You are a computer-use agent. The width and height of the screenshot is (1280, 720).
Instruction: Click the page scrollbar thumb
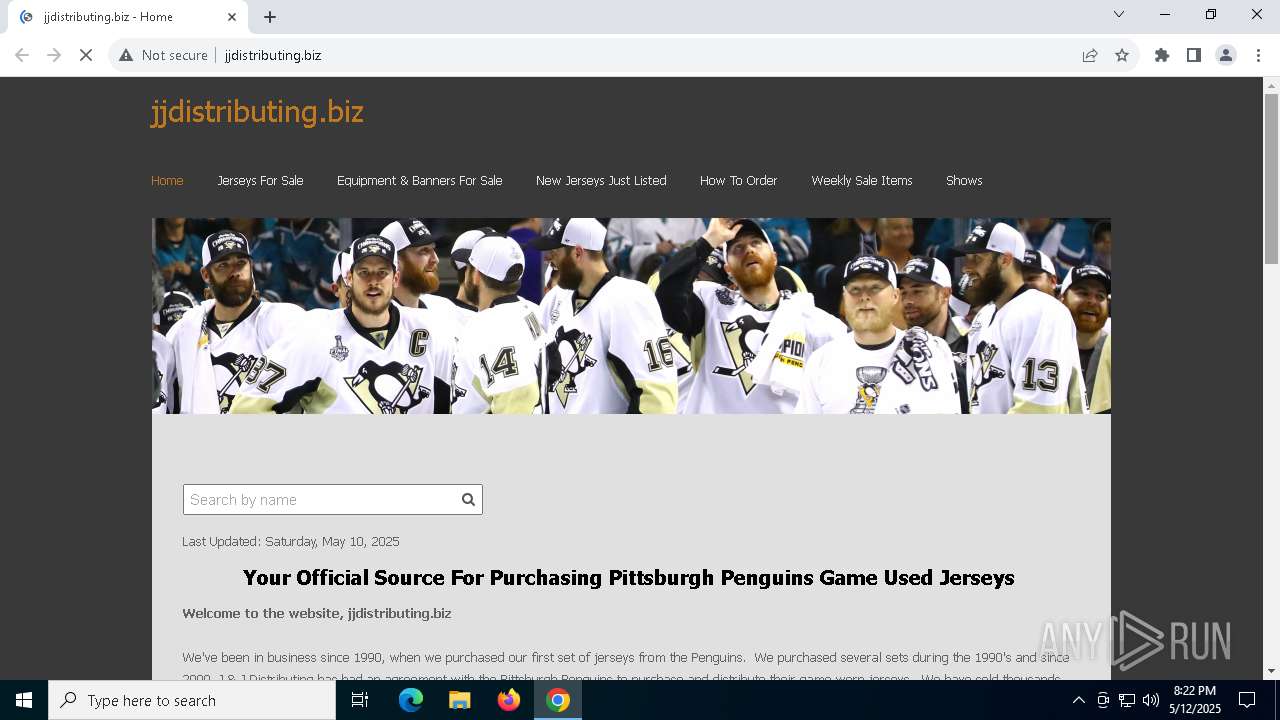[x=1271, y=178]
